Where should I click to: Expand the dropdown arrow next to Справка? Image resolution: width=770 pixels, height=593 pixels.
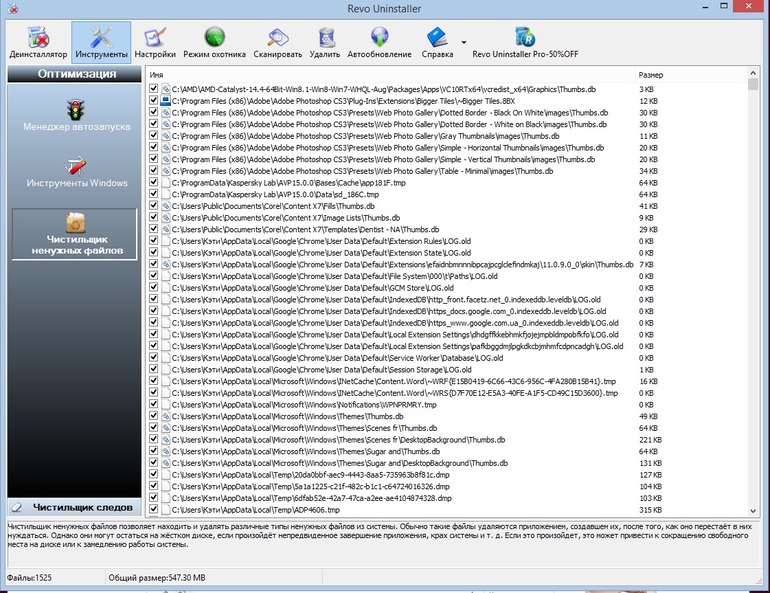point(464,42)
